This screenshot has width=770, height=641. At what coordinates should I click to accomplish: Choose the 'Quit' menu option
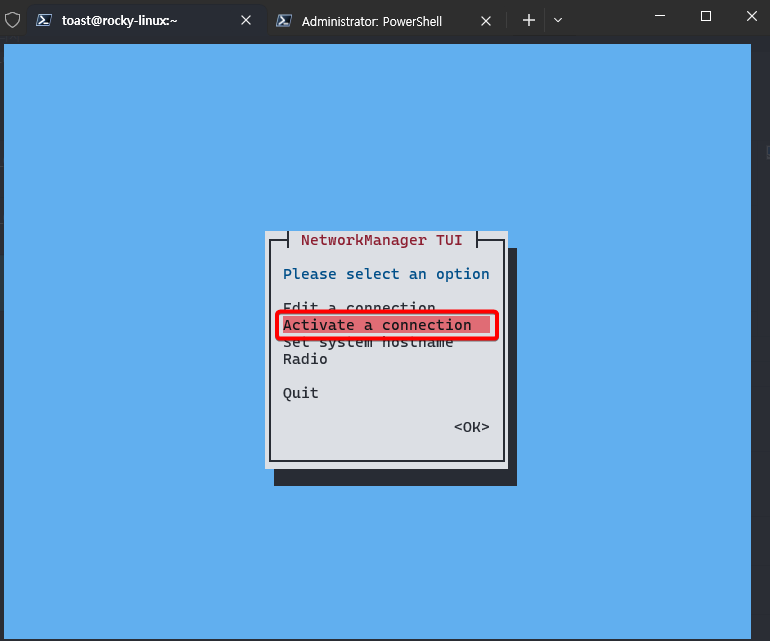coord(301,393)
